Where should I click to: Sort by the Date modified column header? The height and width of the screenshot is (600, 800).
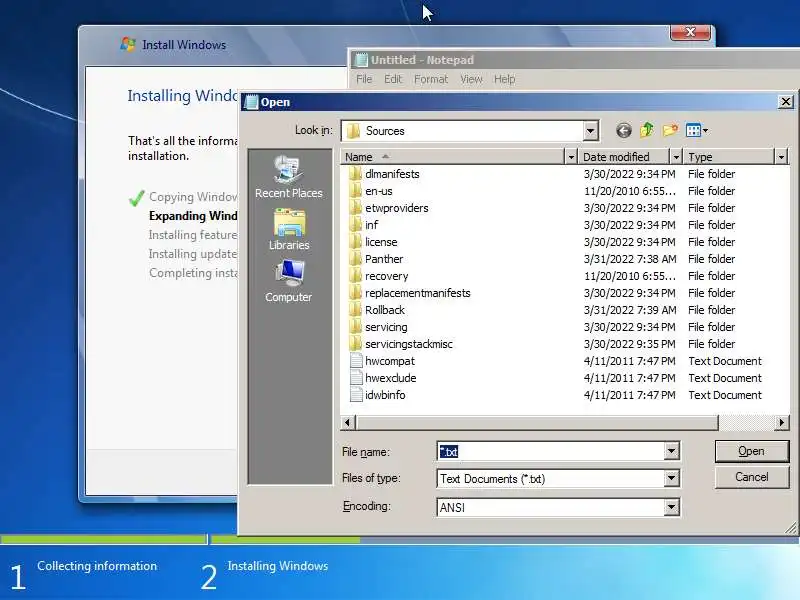tap(624, 157)
